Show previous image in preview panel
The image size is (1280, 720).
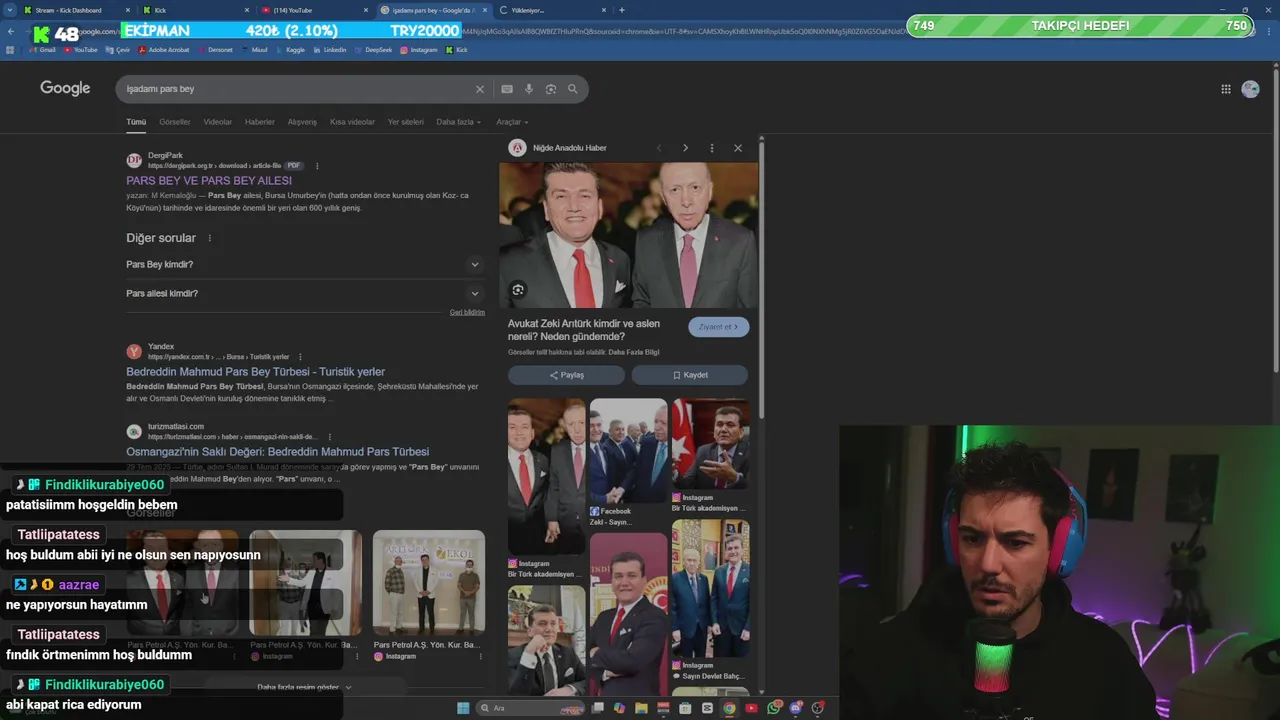(659, 148)
